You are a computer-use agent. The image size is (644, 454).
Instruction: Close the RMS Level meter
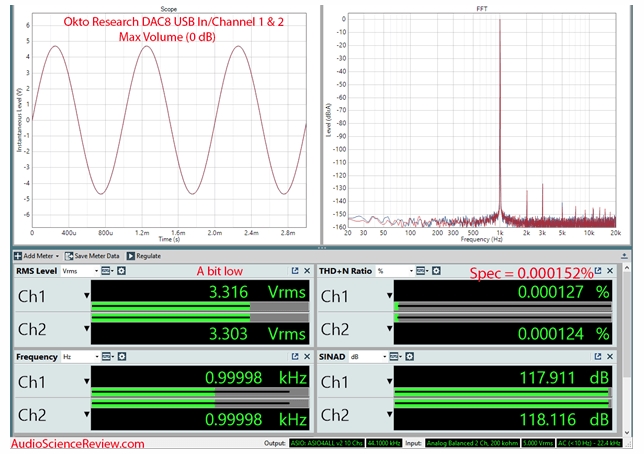coord(307,271)
